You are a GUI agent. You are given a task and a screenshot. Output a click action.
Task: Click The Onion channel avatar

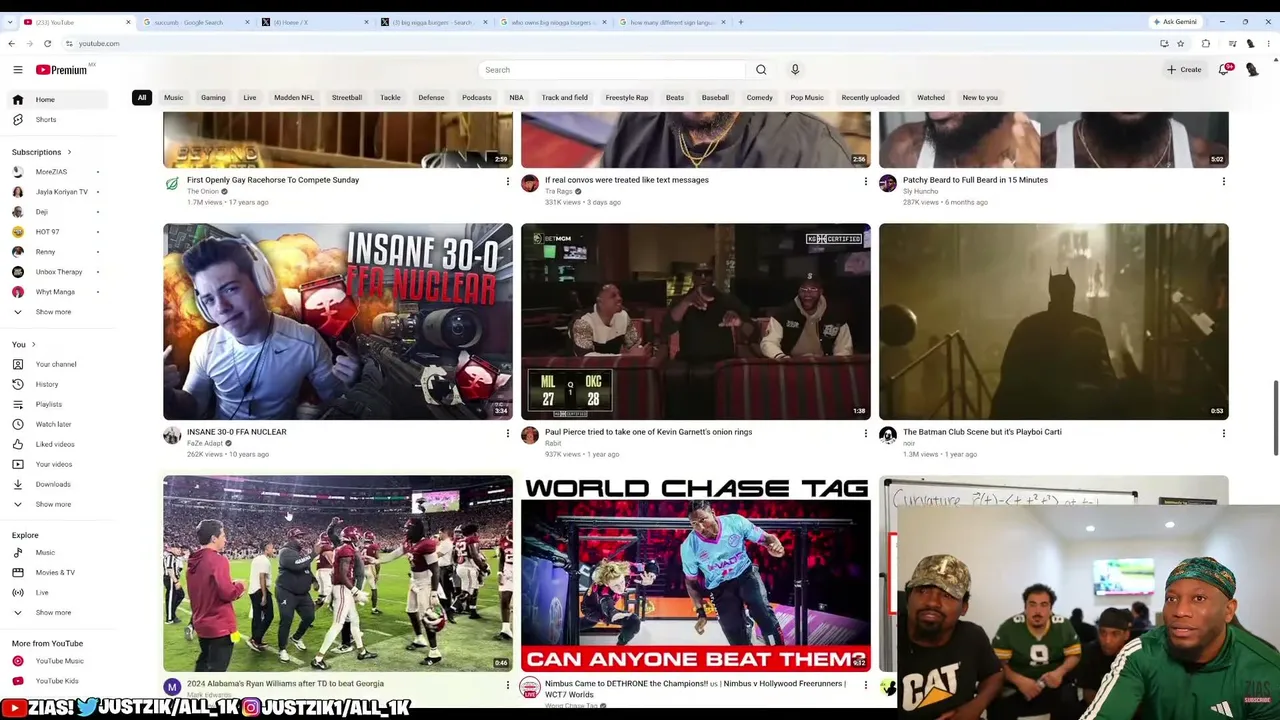click(172, 183)
